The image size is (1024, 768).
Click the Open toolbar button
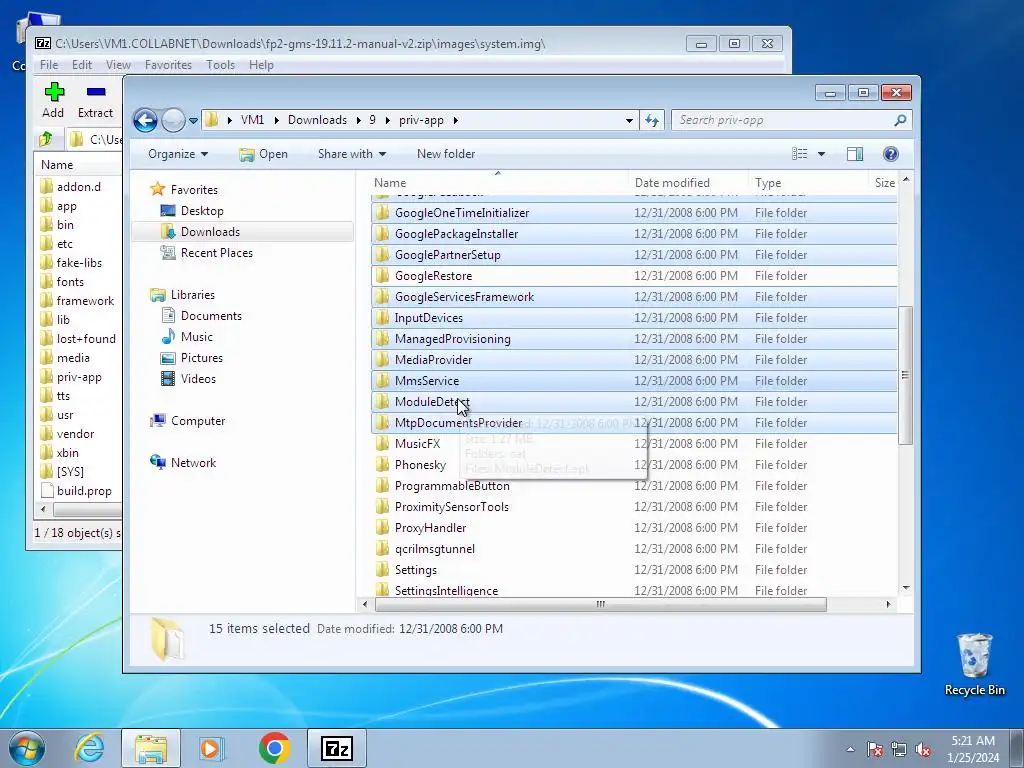tap(264, 154)
